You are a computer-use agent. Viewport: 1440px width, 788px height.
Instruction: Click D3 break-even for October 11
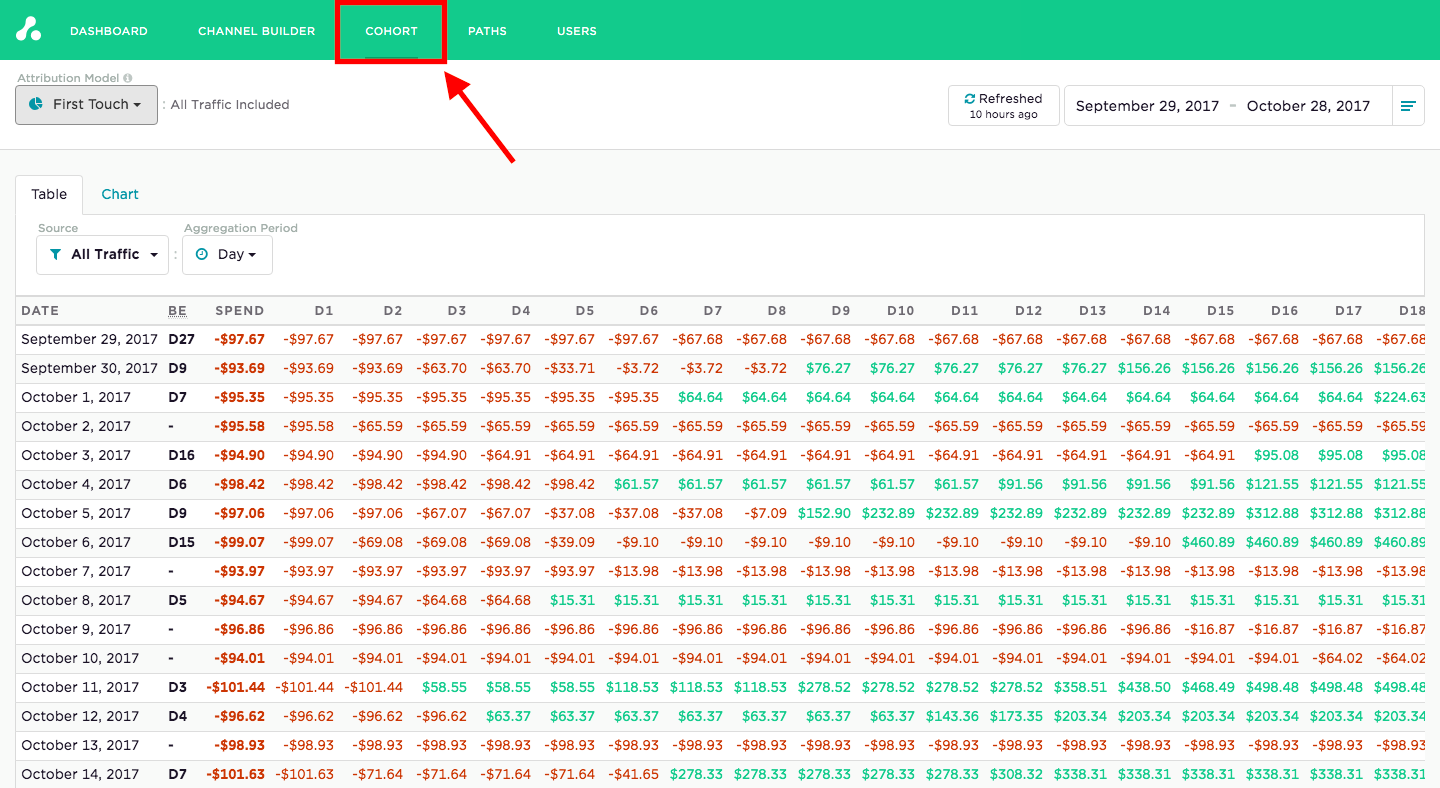tap(178, 687)
